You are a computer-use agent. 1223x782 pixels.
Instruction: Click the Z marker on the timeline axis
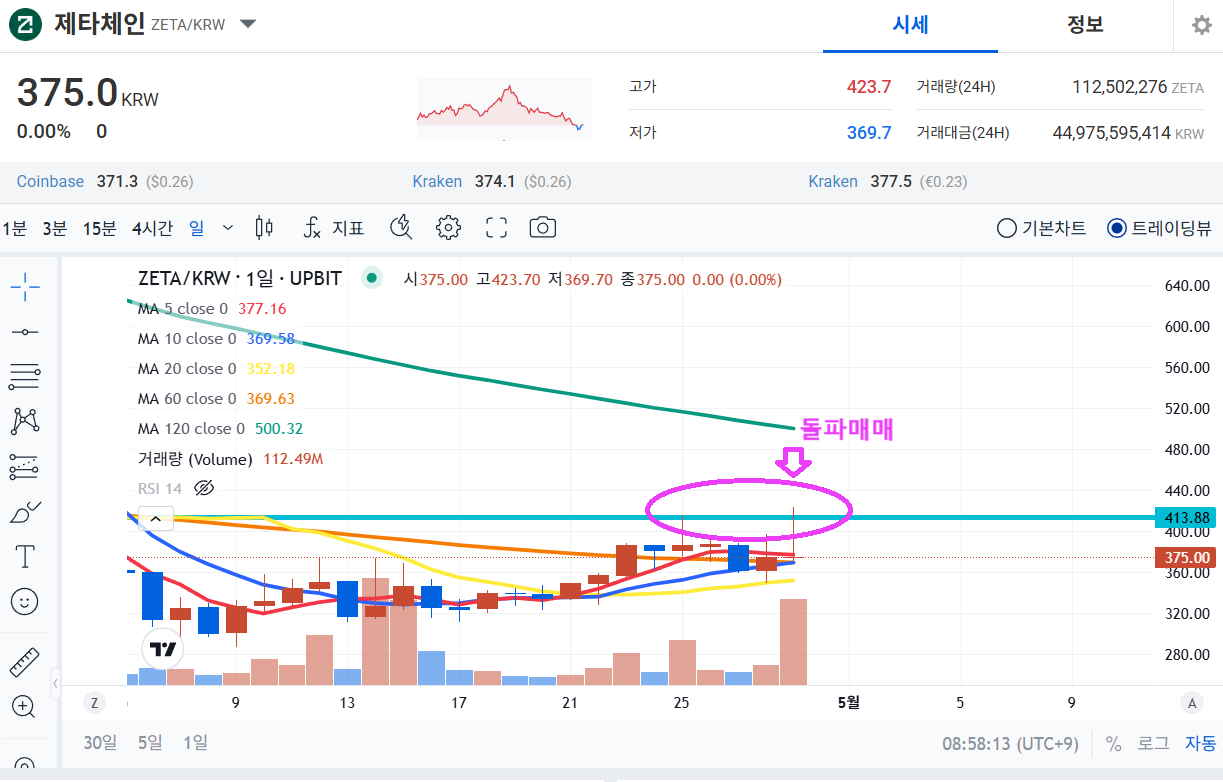click(x=93, y=702)
